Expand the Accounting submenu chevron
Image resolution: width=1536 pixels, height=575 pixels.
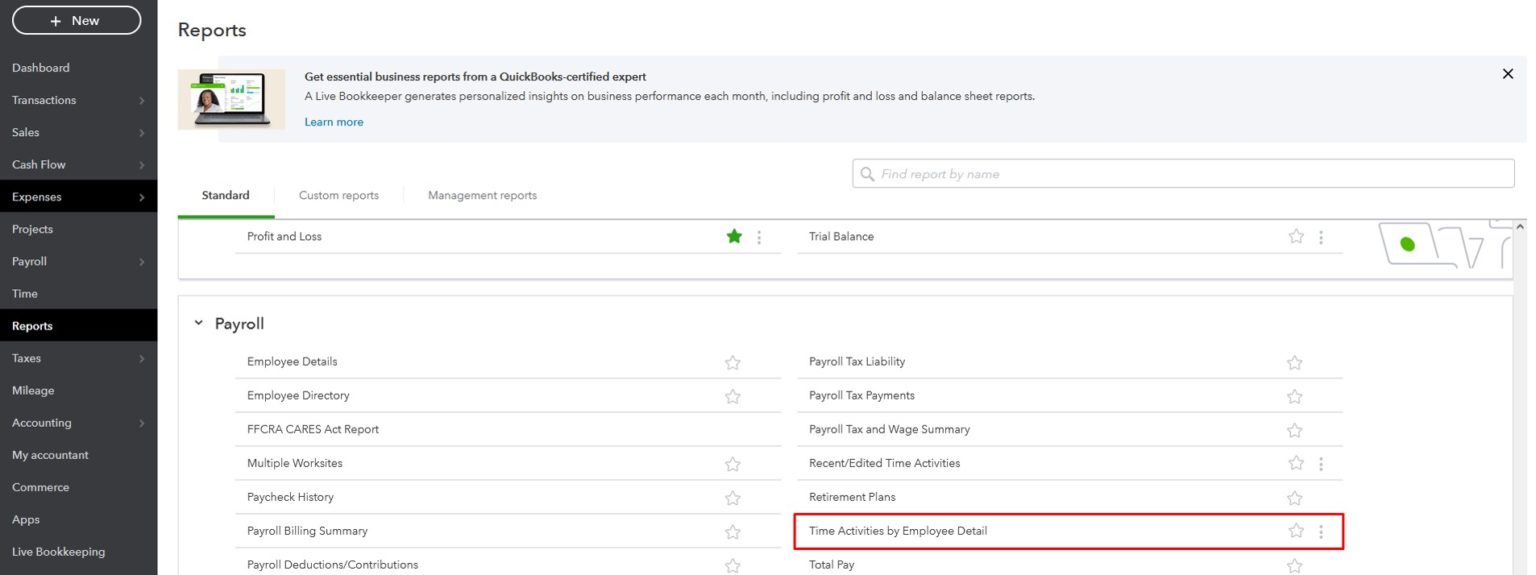141,423
